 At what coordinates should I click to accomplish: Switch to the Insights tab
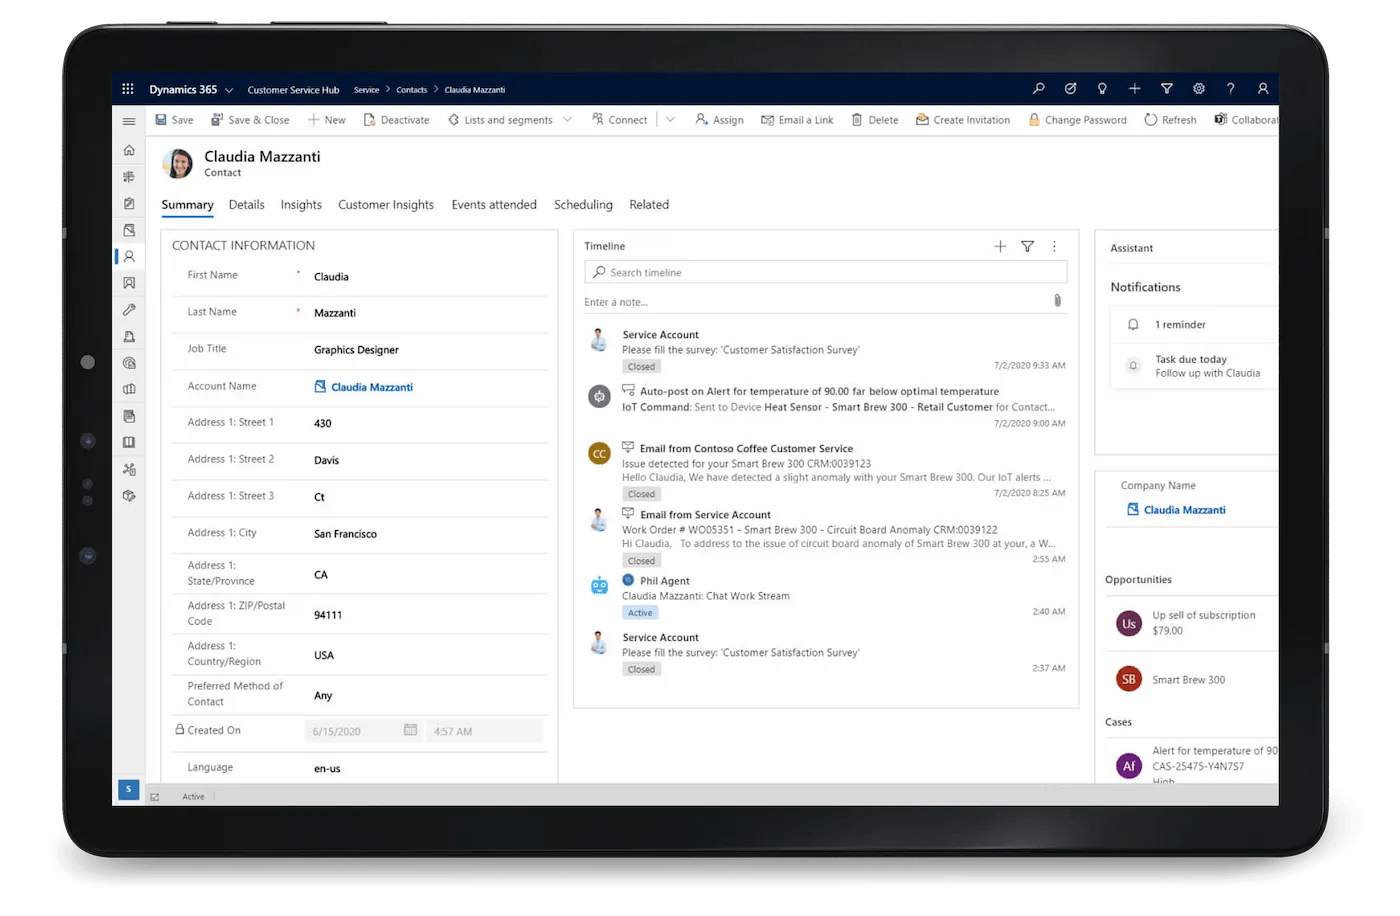(x=301, y=205)
